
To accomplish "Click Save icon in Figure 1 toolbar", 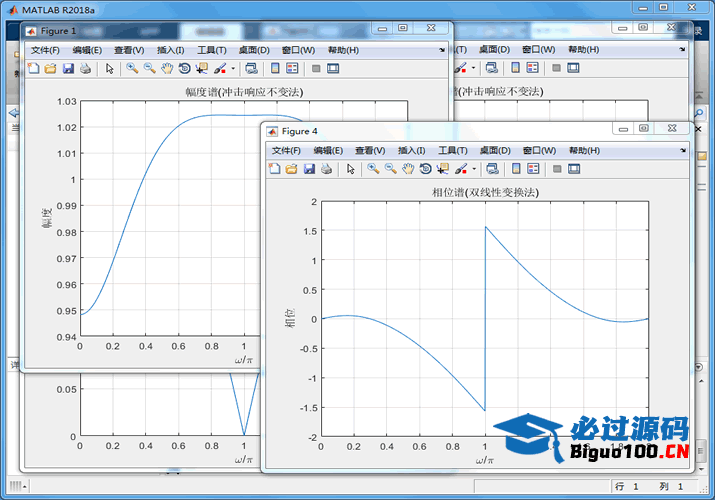I will pyautogui.click(x=68, y=68).
